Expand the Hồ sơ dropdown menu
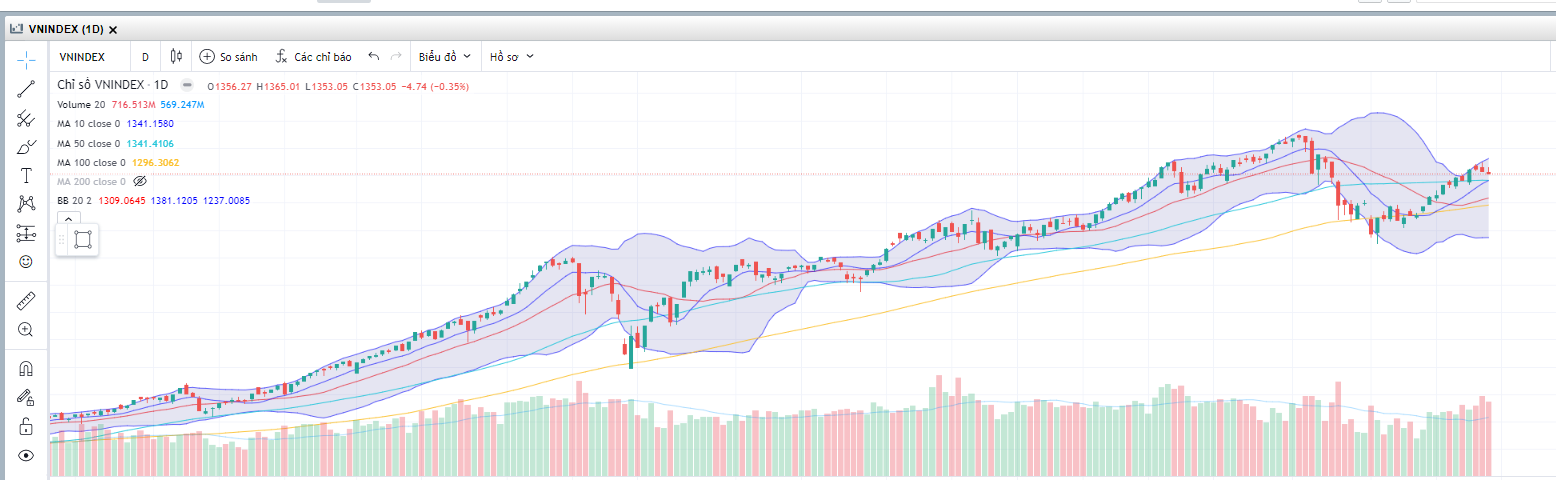The height and width of the screenshot is (480, 1556). coord(512,57)
